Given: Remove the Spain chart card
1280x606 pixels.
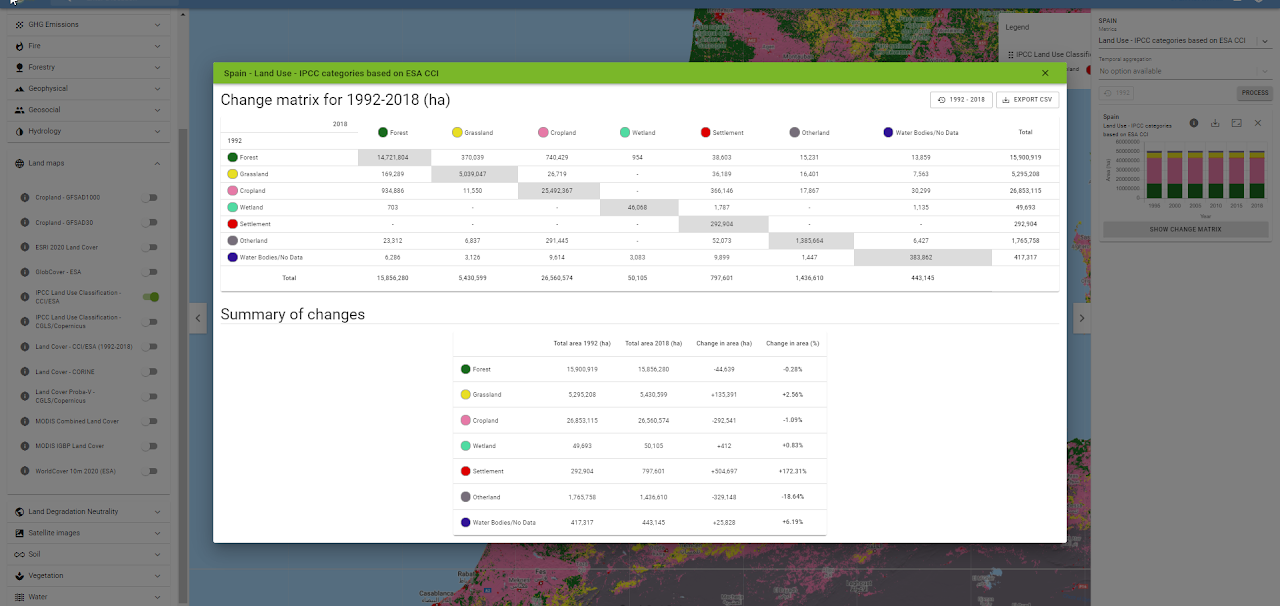Looking at the screenshot, I should click(1257, 123).
